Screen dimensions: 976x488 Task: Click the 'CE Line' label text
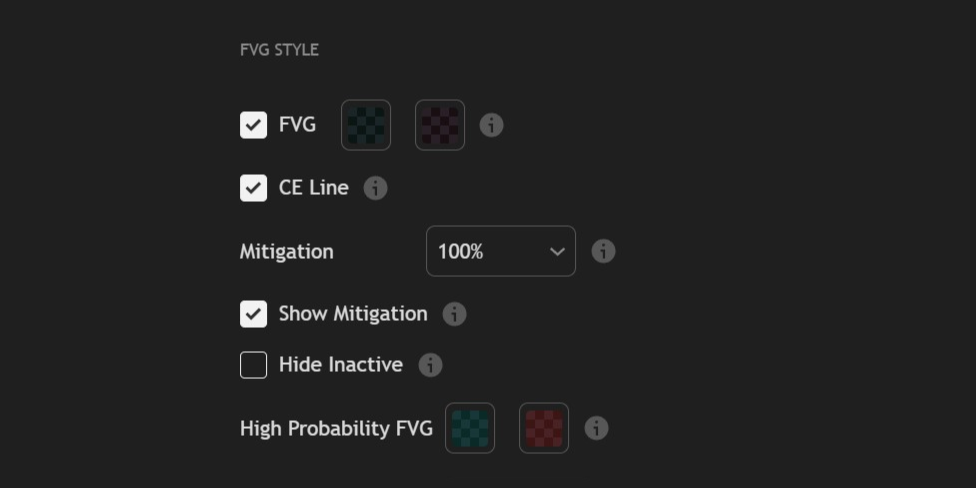314,188
